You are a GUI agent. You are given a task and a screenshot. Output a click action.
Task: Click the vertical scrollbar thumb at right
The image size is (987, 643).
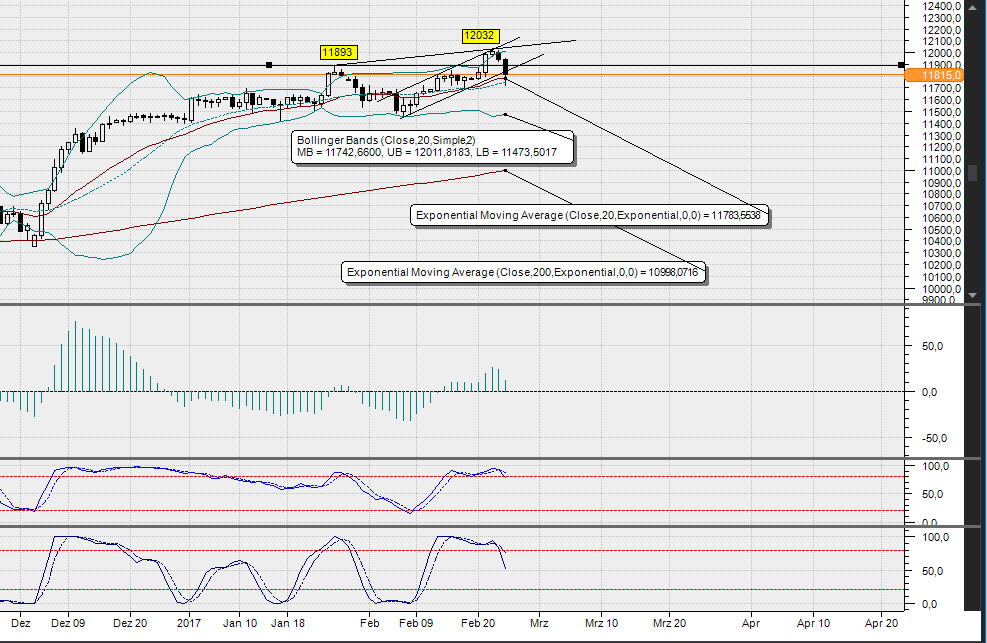(x=973, y=172)
